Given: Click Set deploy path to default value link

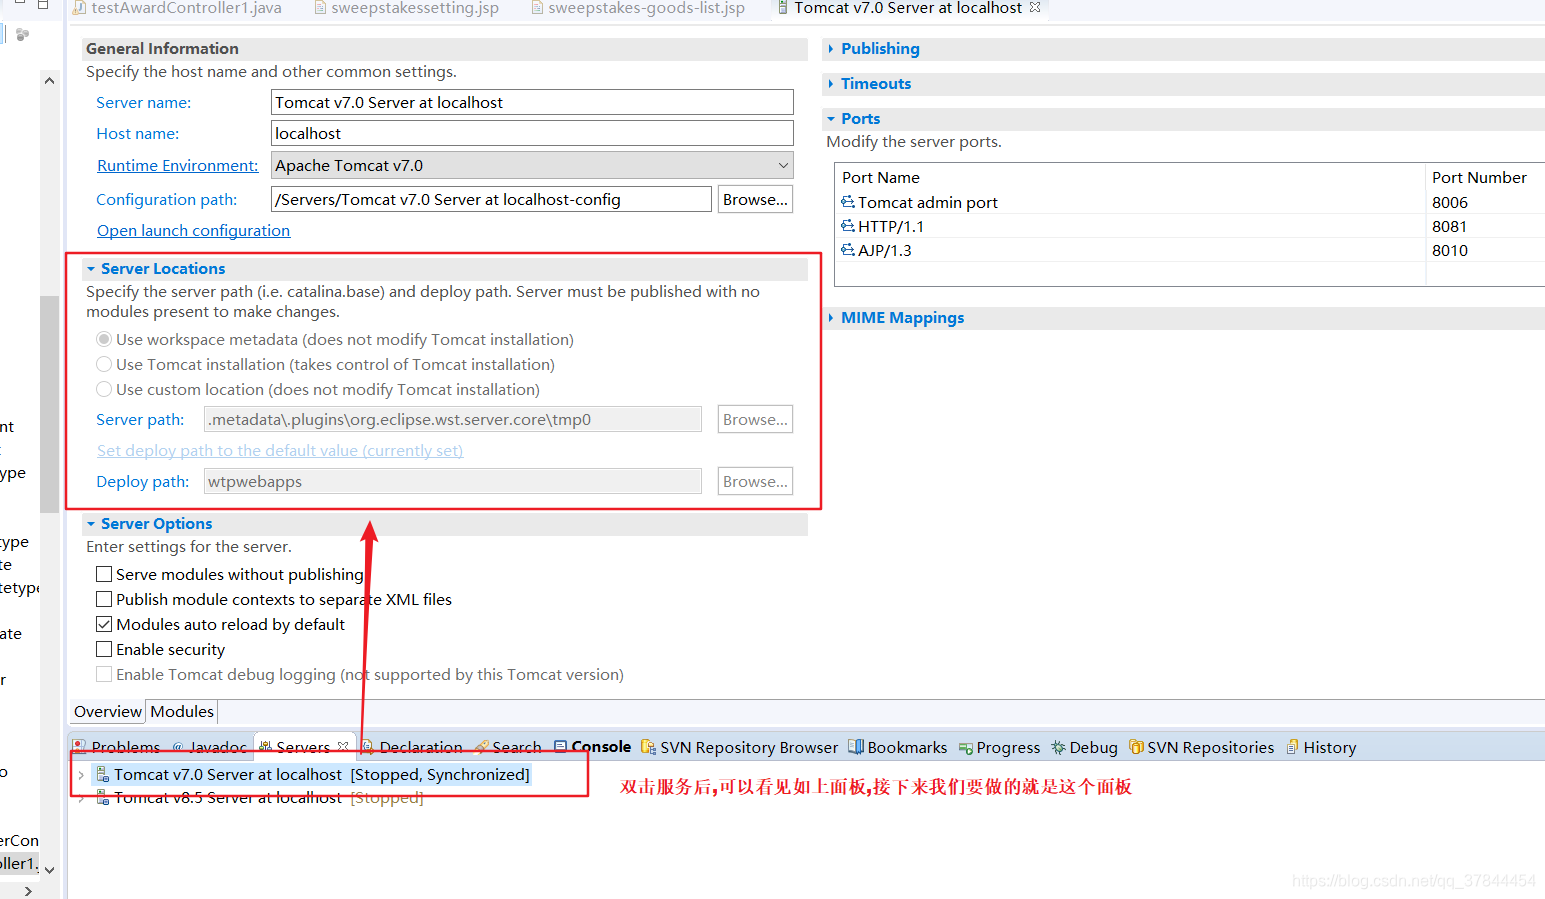Looking at the screenshot, I should coord(280,450).
